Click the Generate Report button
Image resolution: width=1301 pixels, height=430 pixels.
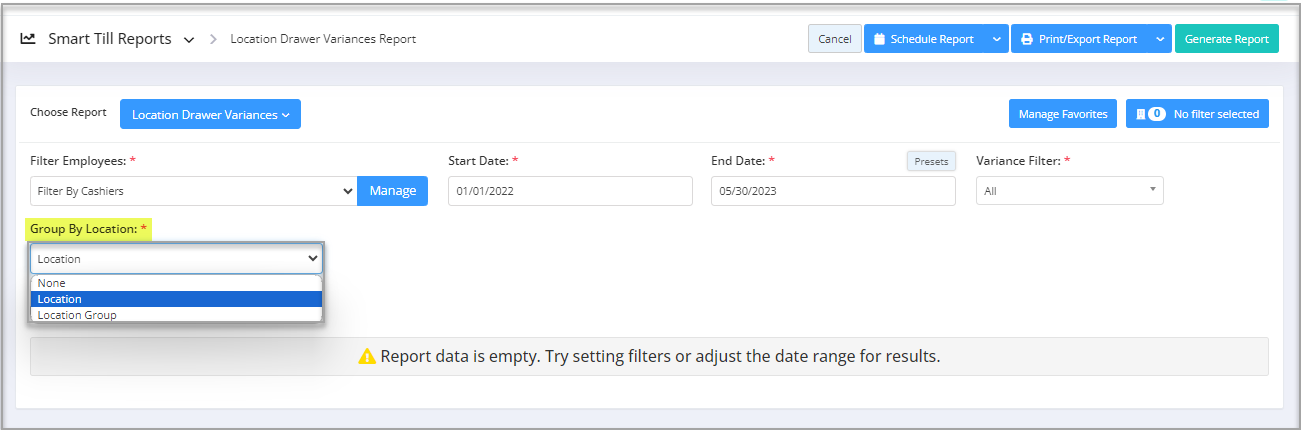pos(1226,39)
